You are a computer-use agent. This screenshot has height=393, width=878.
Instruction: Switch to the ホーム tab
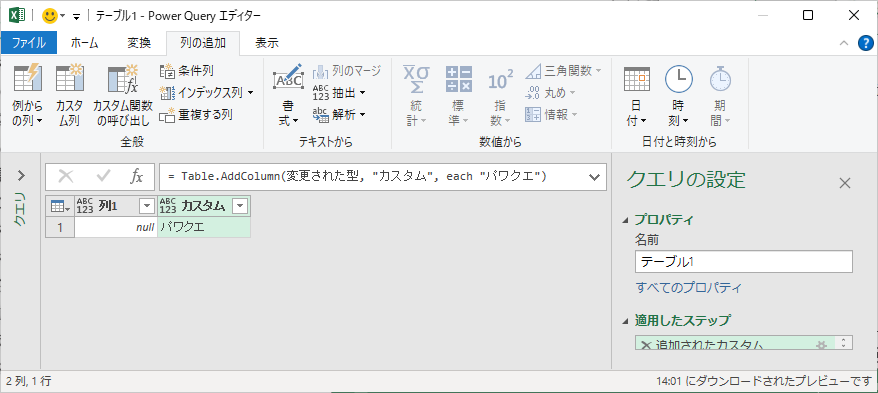coord(85,43)
